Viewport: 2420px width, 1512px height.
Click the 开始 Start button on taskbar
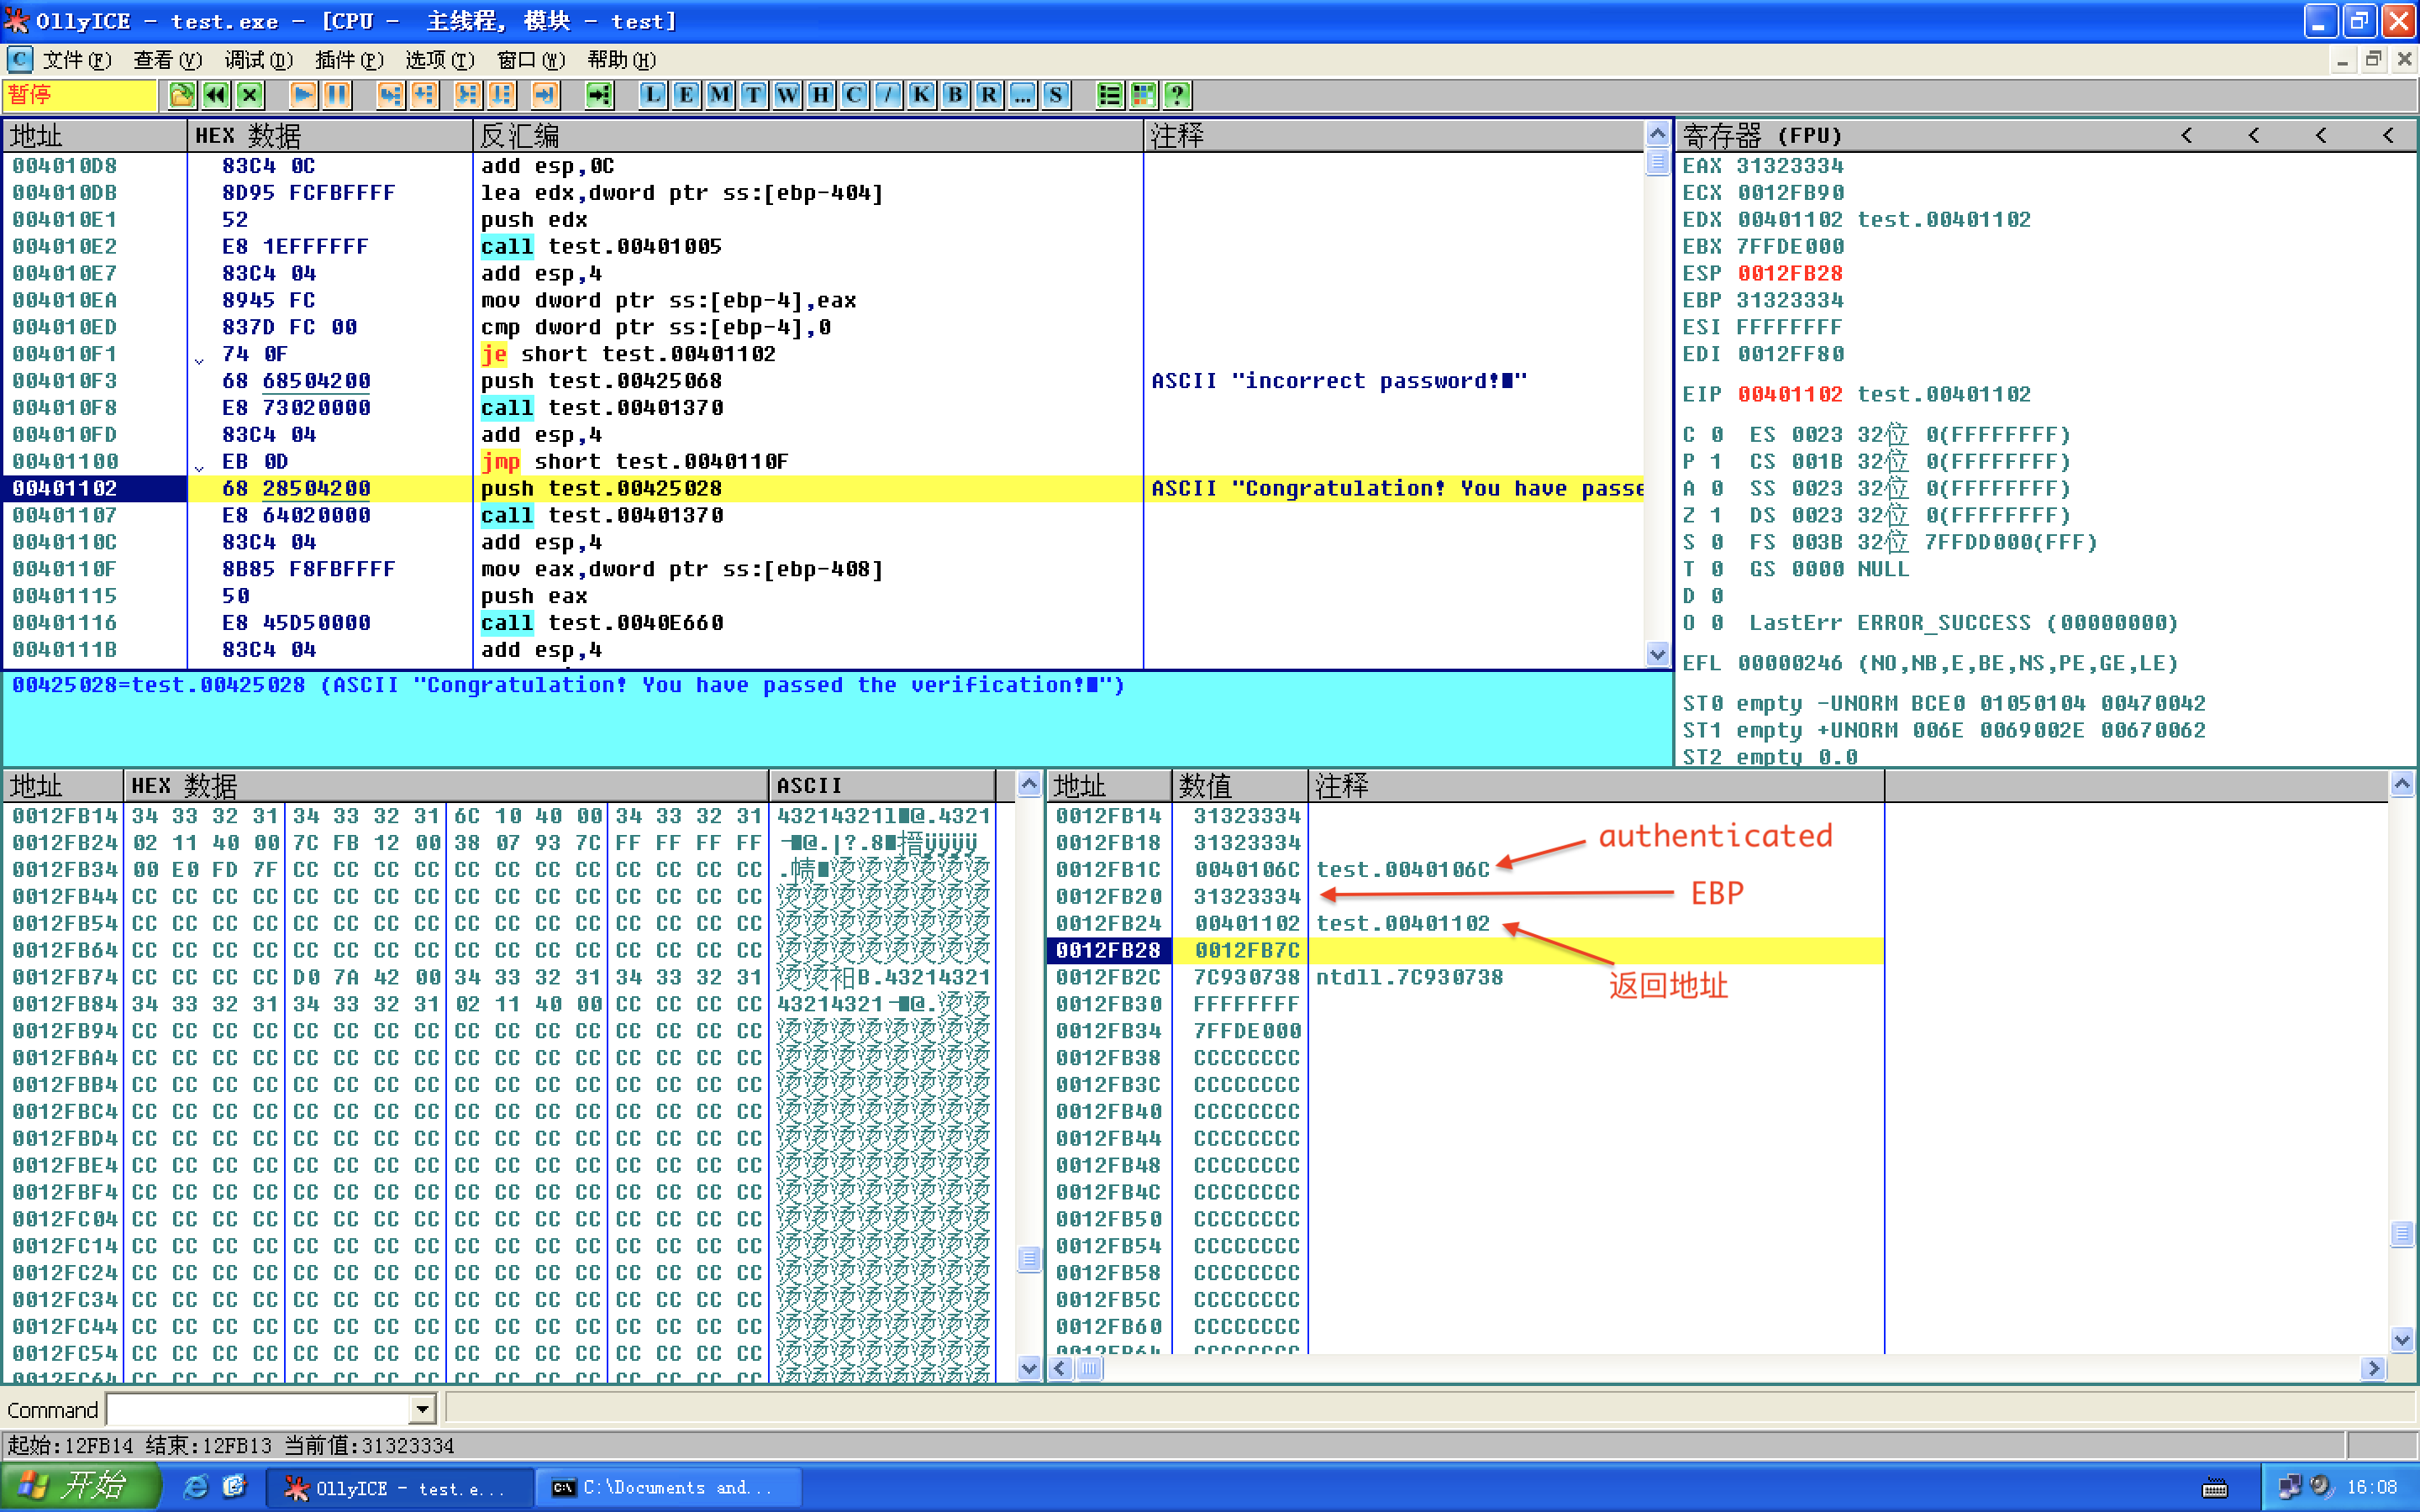point(80,1487)
